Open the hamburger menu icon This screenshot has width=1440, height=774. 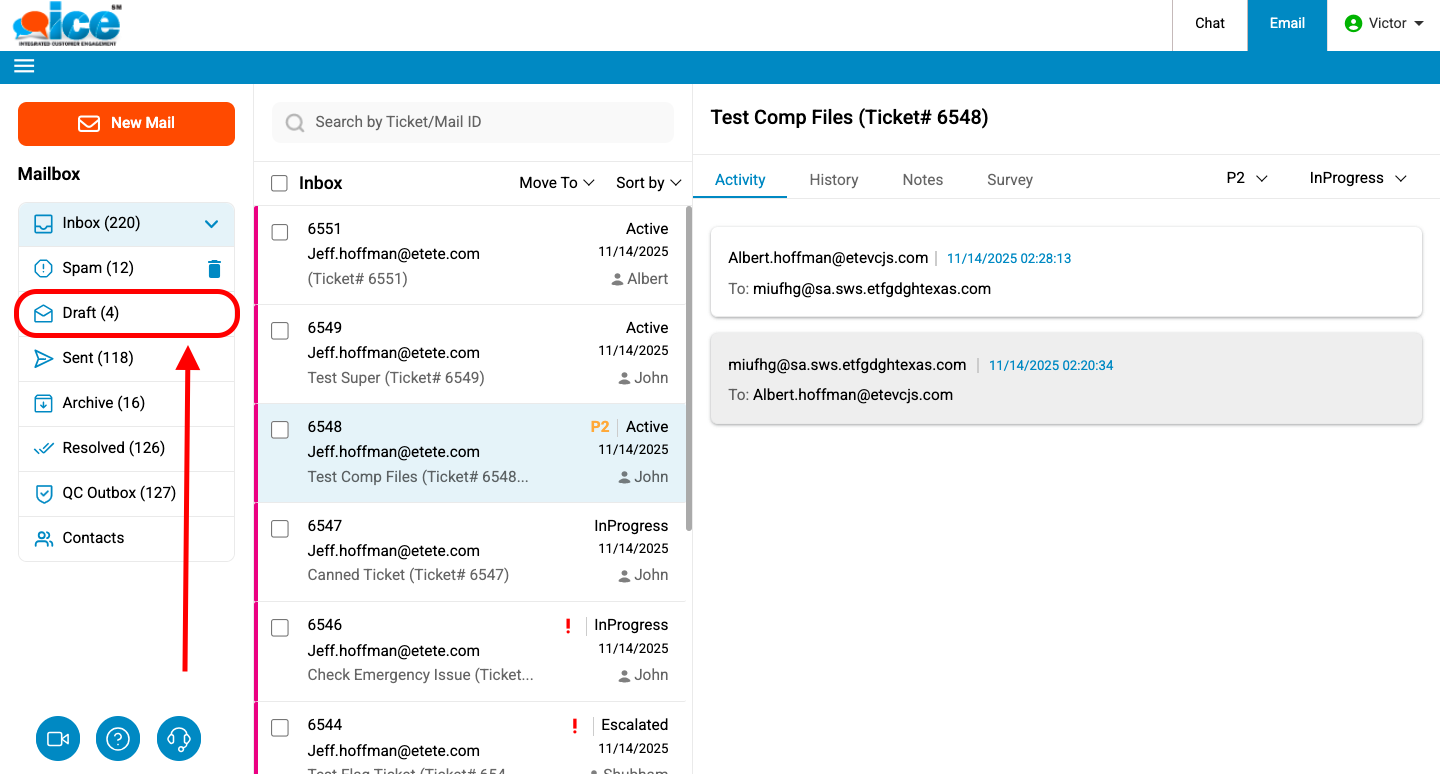[x=24, y=66]
